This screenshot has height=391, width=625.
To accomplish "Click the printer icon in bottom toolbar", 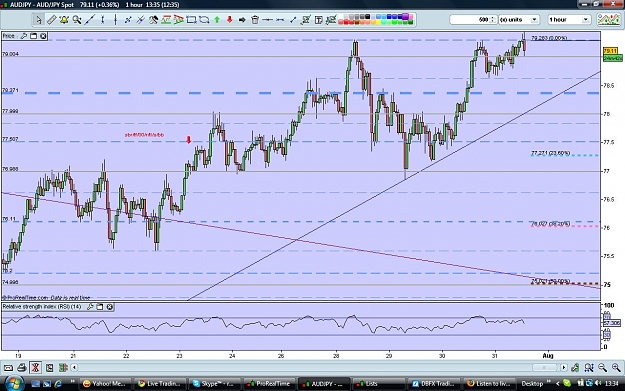I will 22,367.
